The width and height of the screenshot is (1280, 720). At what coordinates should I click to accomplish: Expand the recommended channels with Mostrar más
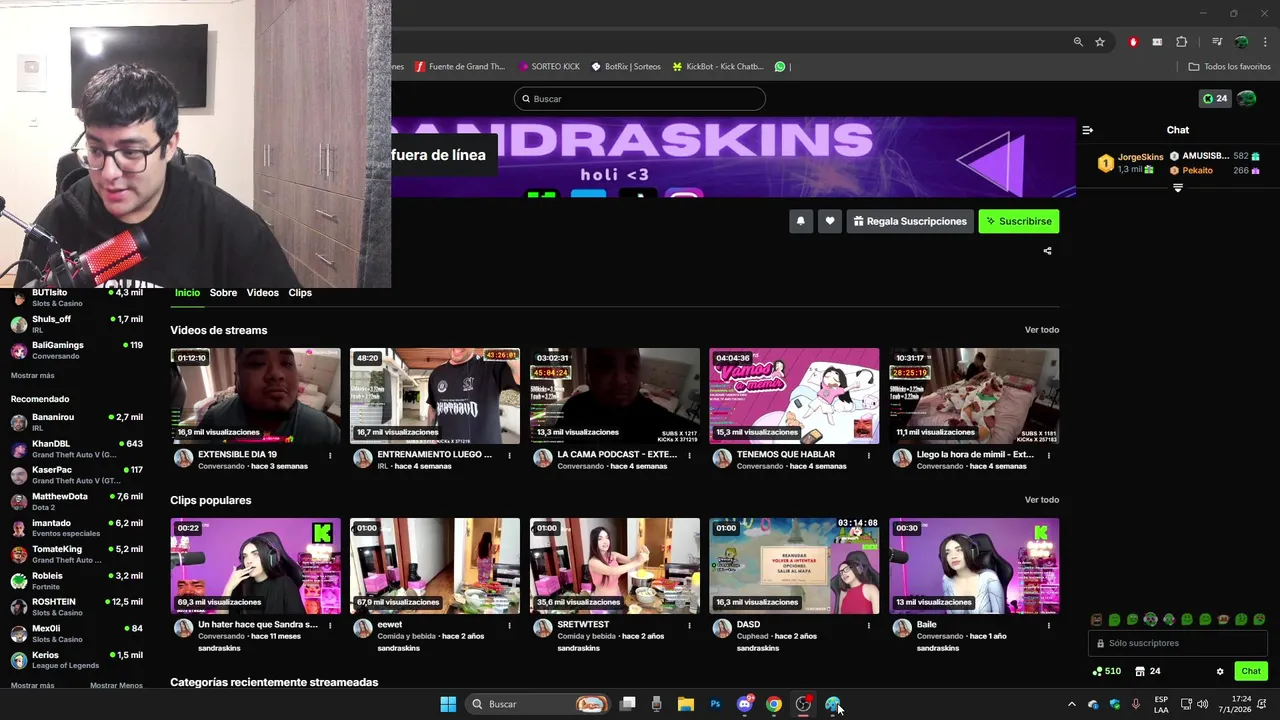(32, 685)
